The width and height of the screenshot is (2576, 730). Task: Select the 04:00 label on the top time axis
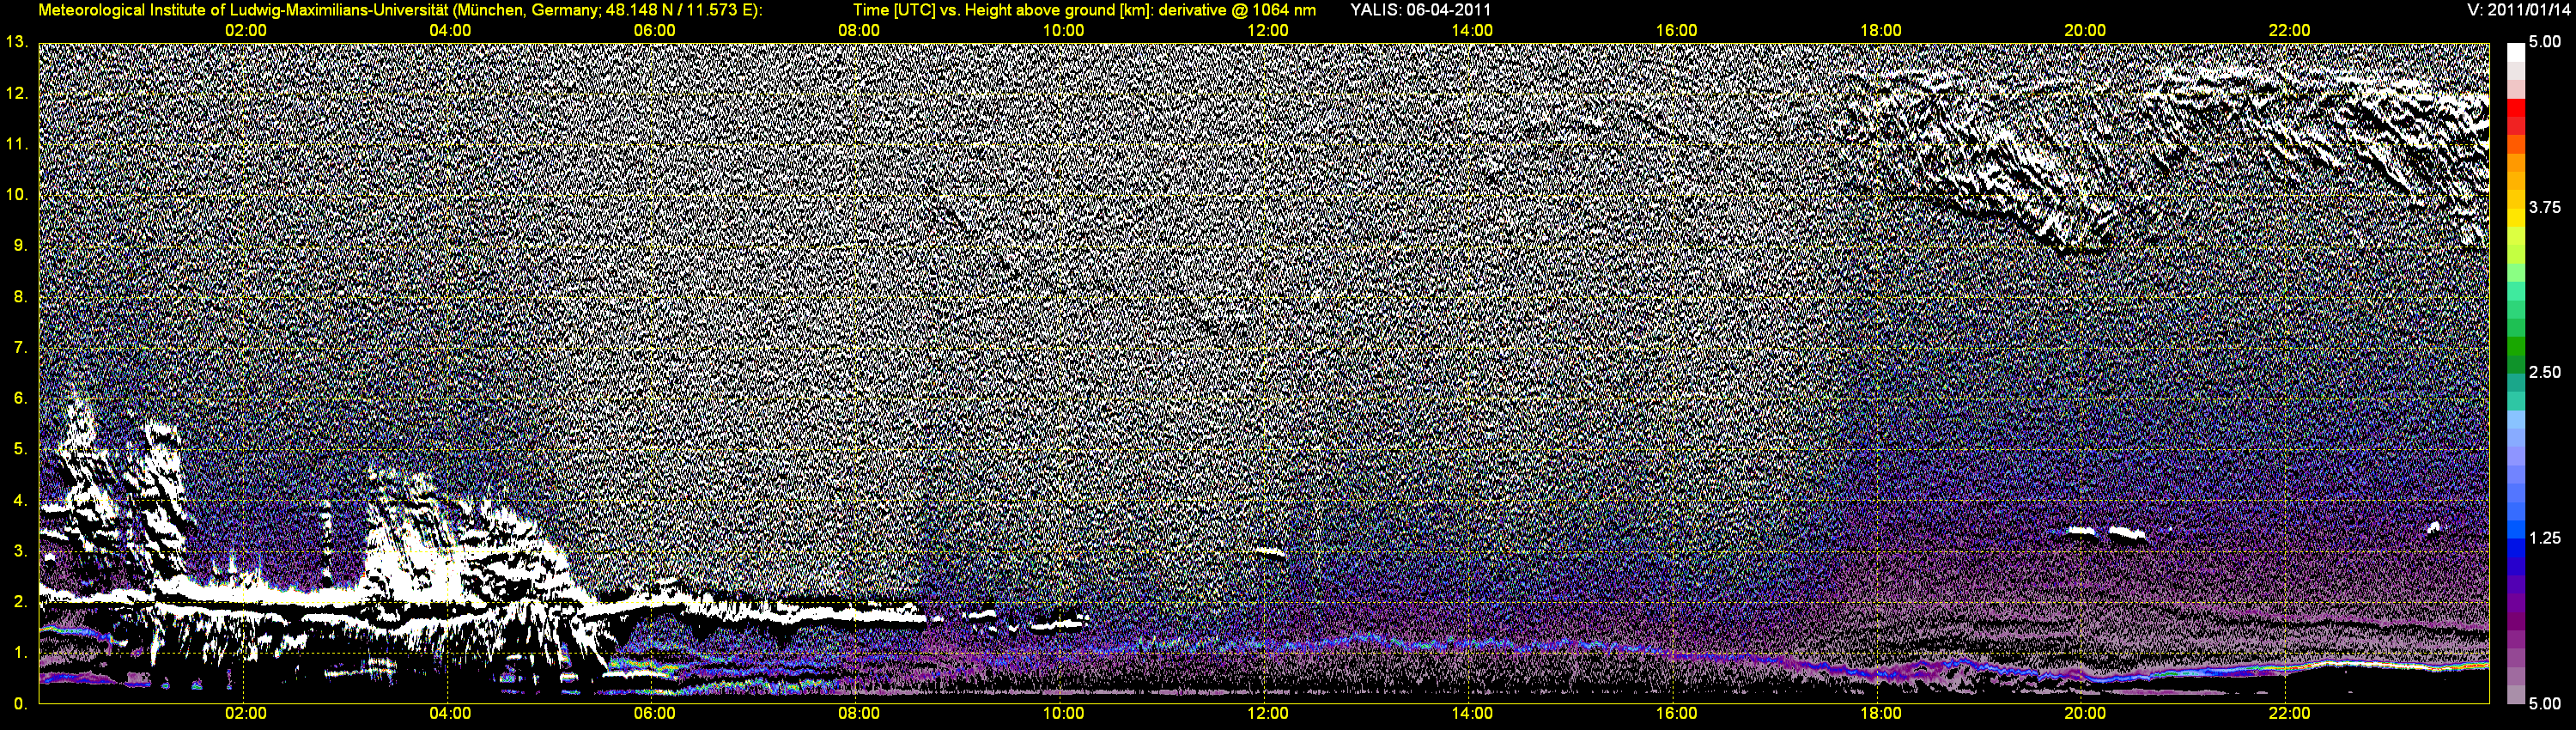(450, 31)
